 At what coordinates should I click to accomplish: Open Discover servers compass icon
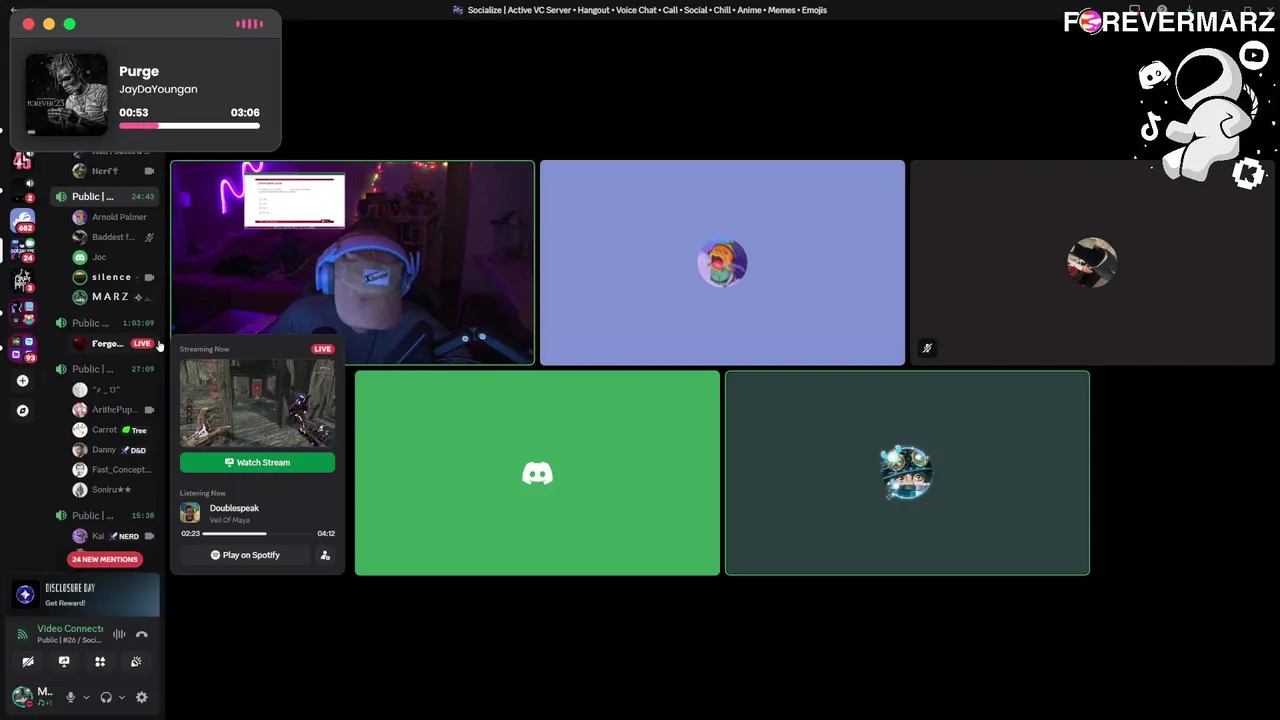23,411
